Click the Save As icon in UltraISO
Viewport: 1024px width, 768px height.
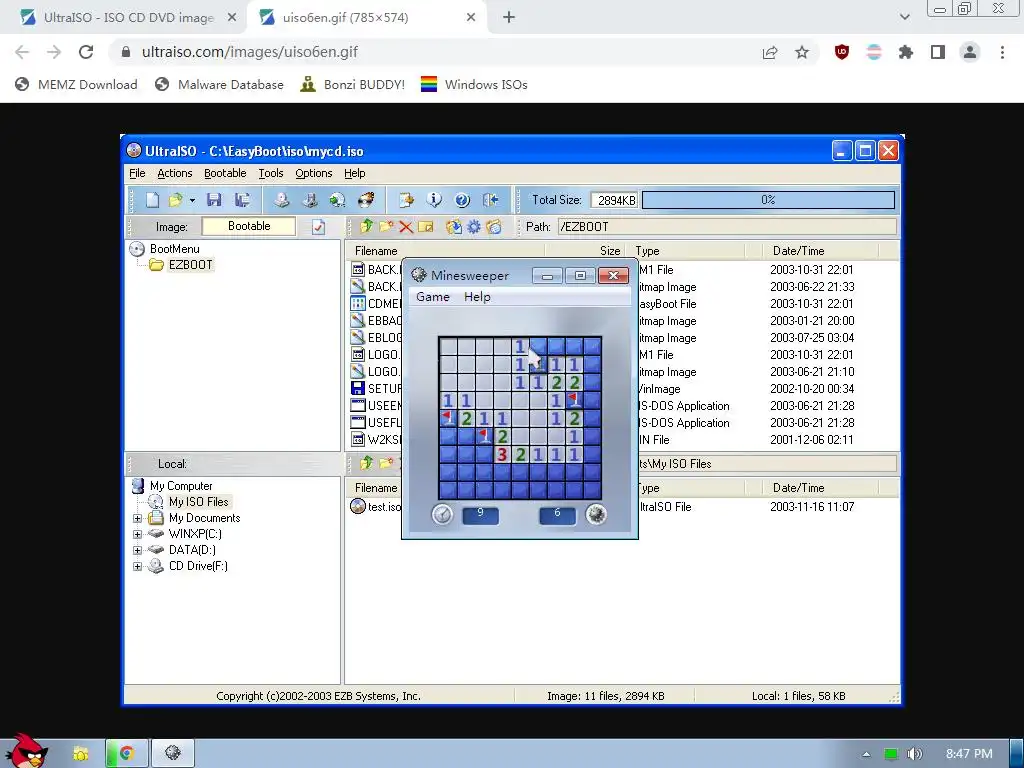pos(242,200)
